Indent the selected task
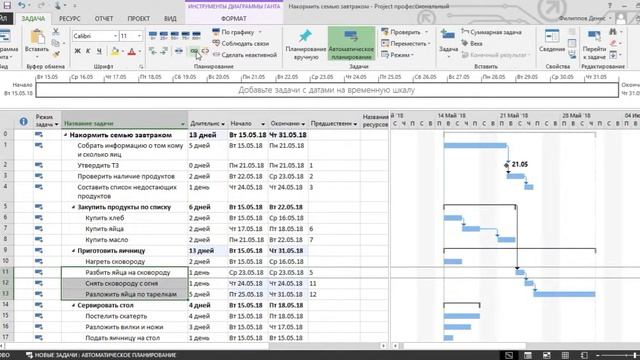This screenshot has height=360, width=640. coord(164,51)
